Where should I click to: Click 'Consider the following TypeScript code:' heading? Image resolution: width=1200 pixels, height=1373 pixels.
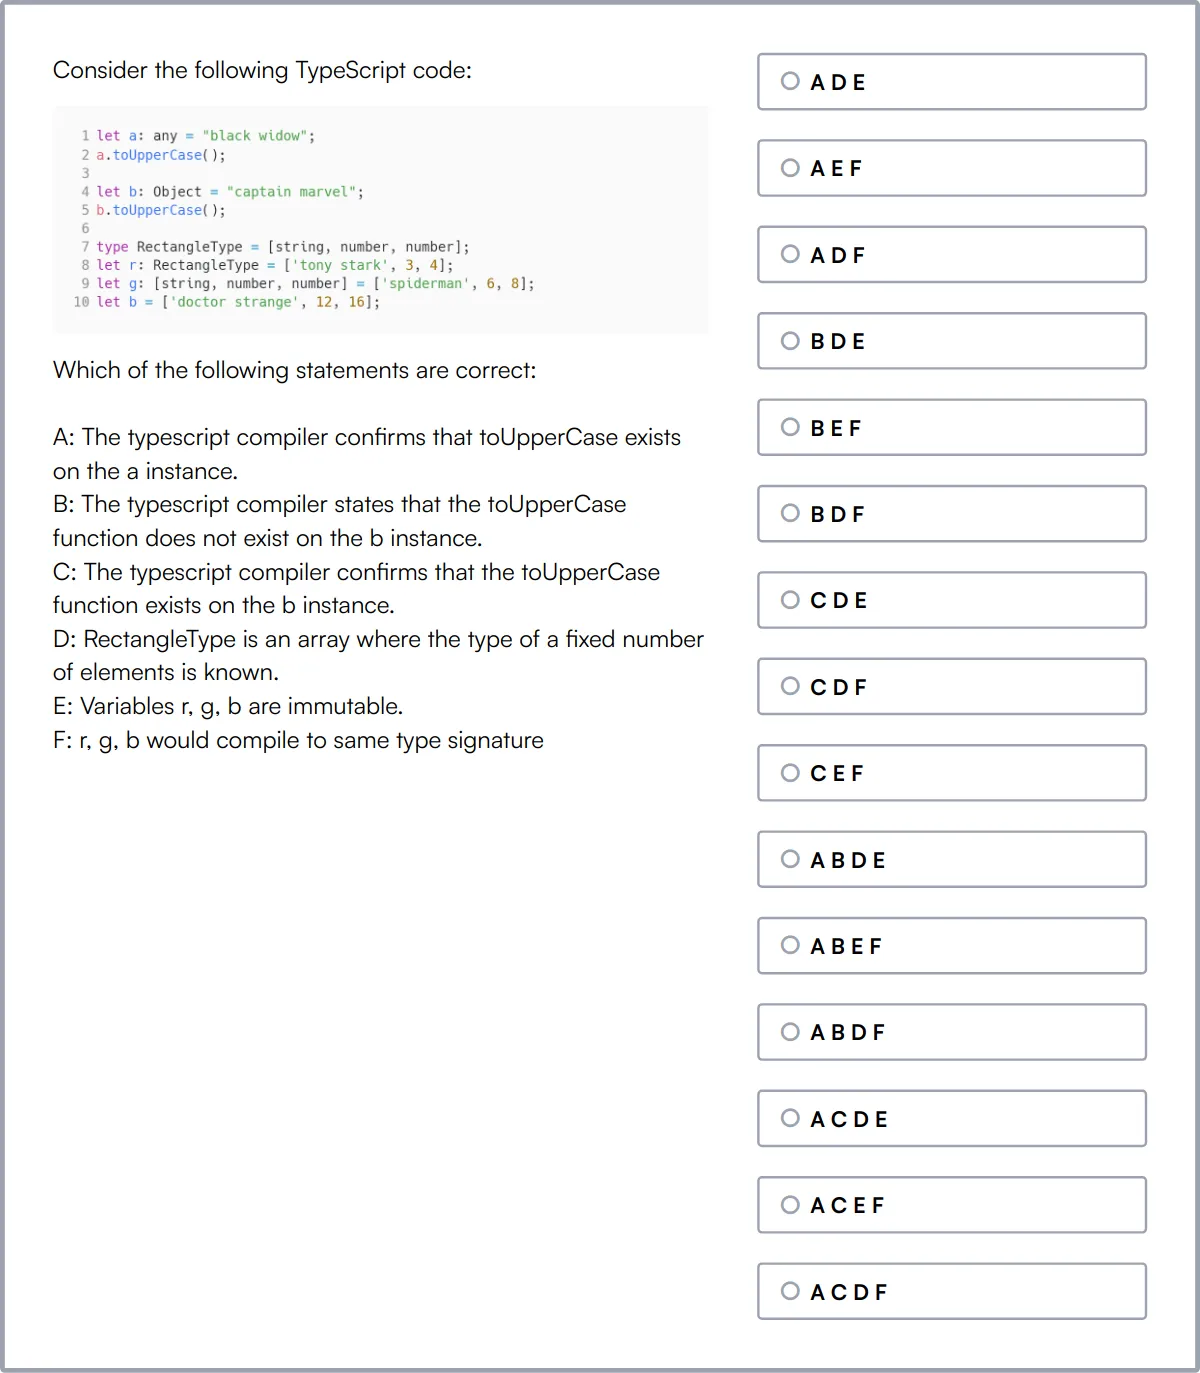coord(262,70)
